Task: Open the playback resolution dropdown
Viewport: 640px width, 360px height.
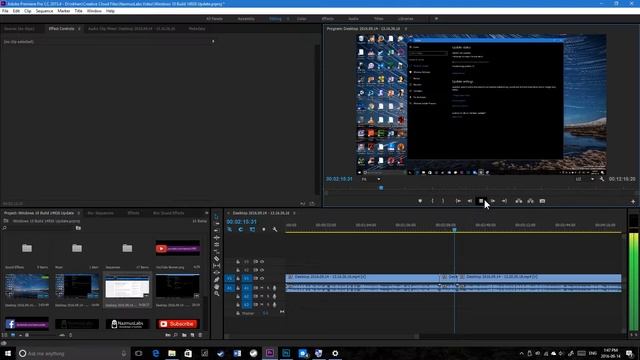Action: click(x=585, y=179)
